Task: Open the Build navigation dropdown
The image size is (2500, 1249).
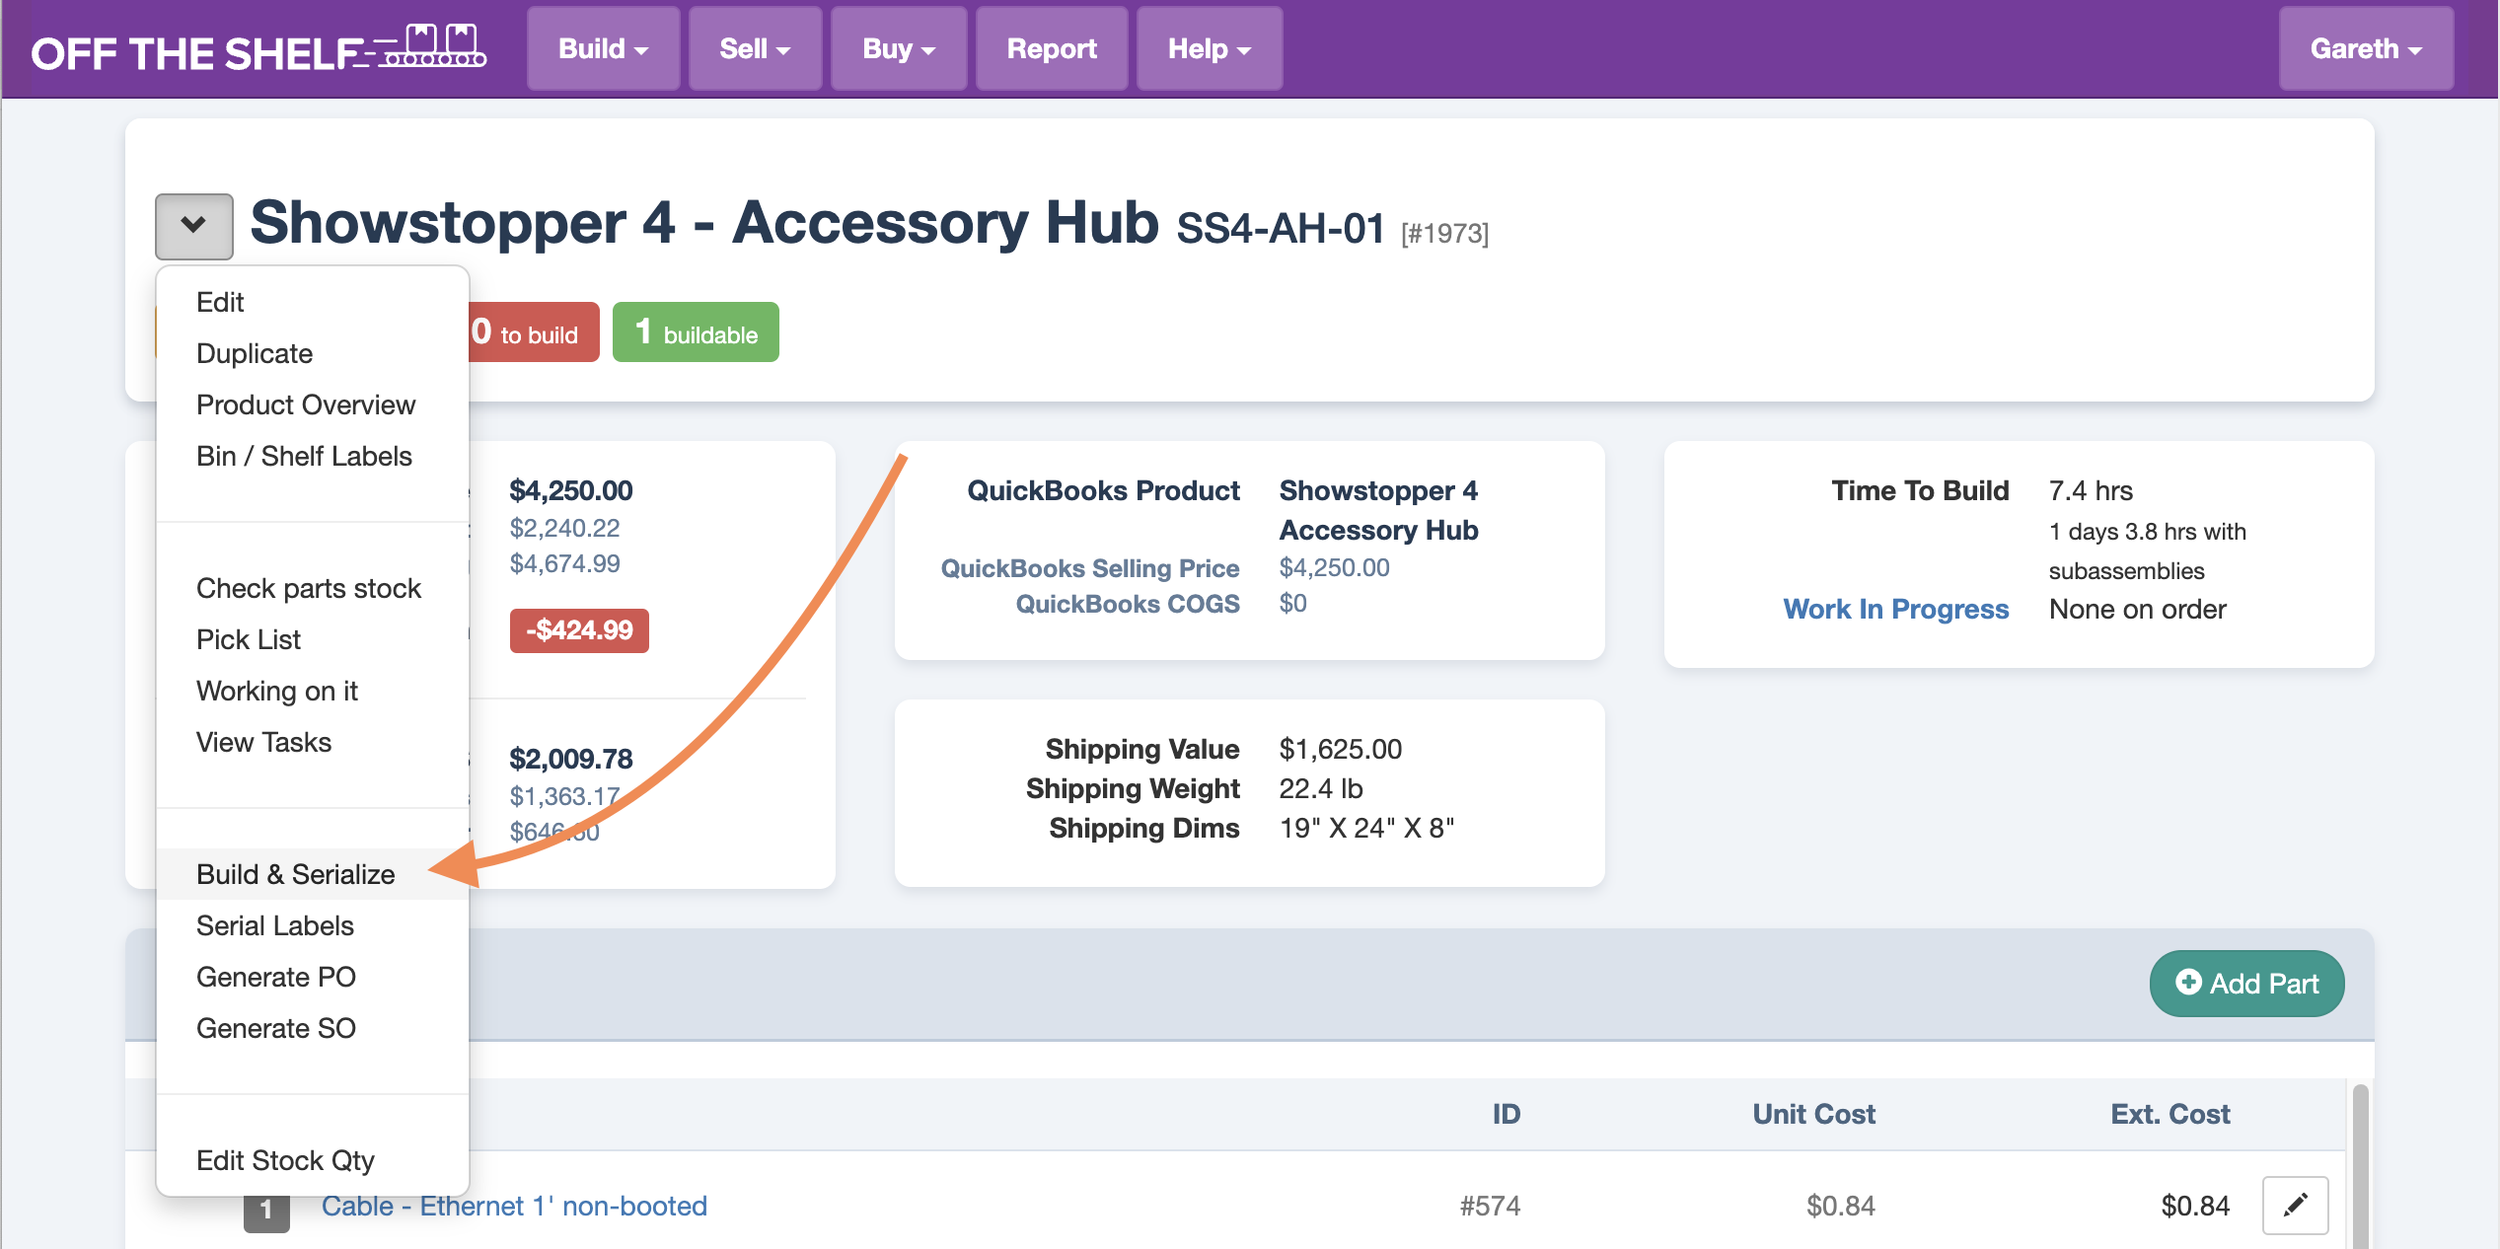Action: 603,49
